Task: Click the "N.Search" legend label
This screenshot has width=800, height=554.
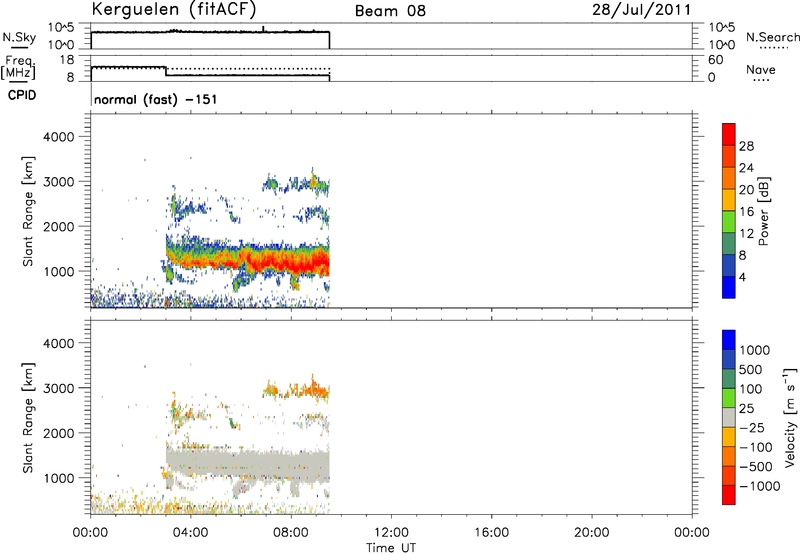Action: 773,37
